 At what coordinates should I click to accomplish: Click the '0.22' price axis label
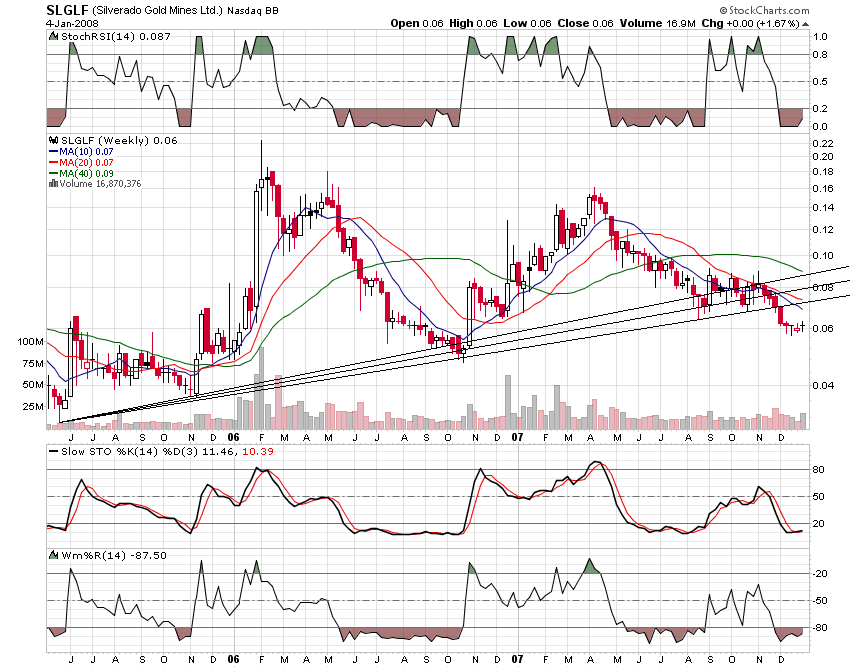tap(823, 143)
